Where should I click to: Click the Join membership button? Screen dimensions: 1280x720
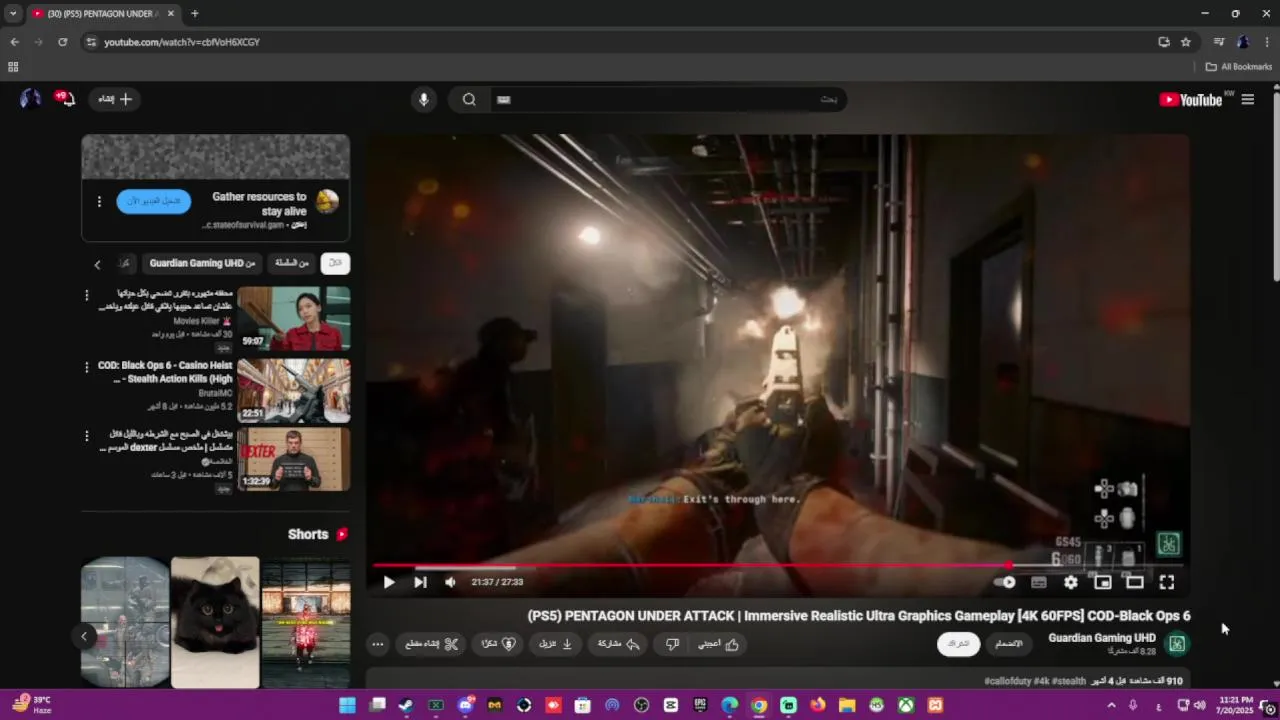[1009, 644]
